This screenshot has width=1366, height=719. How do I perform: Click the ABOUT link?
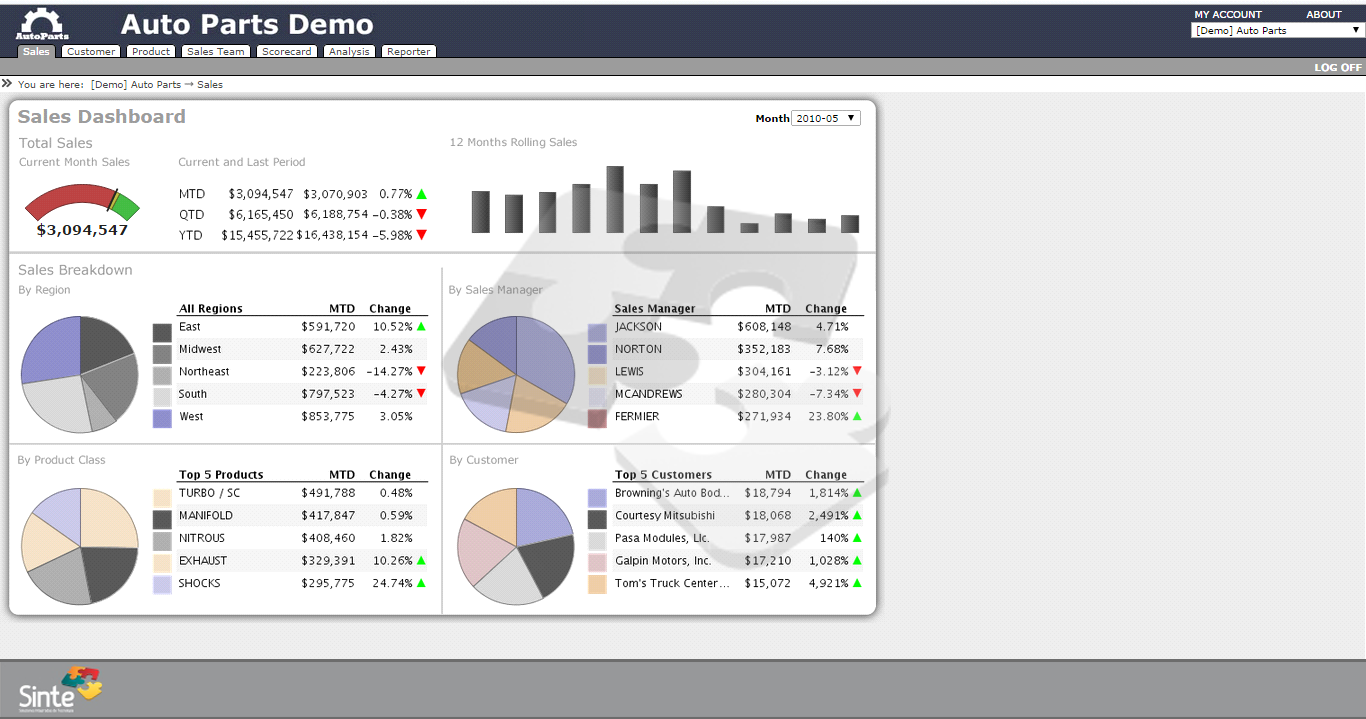1324,14
